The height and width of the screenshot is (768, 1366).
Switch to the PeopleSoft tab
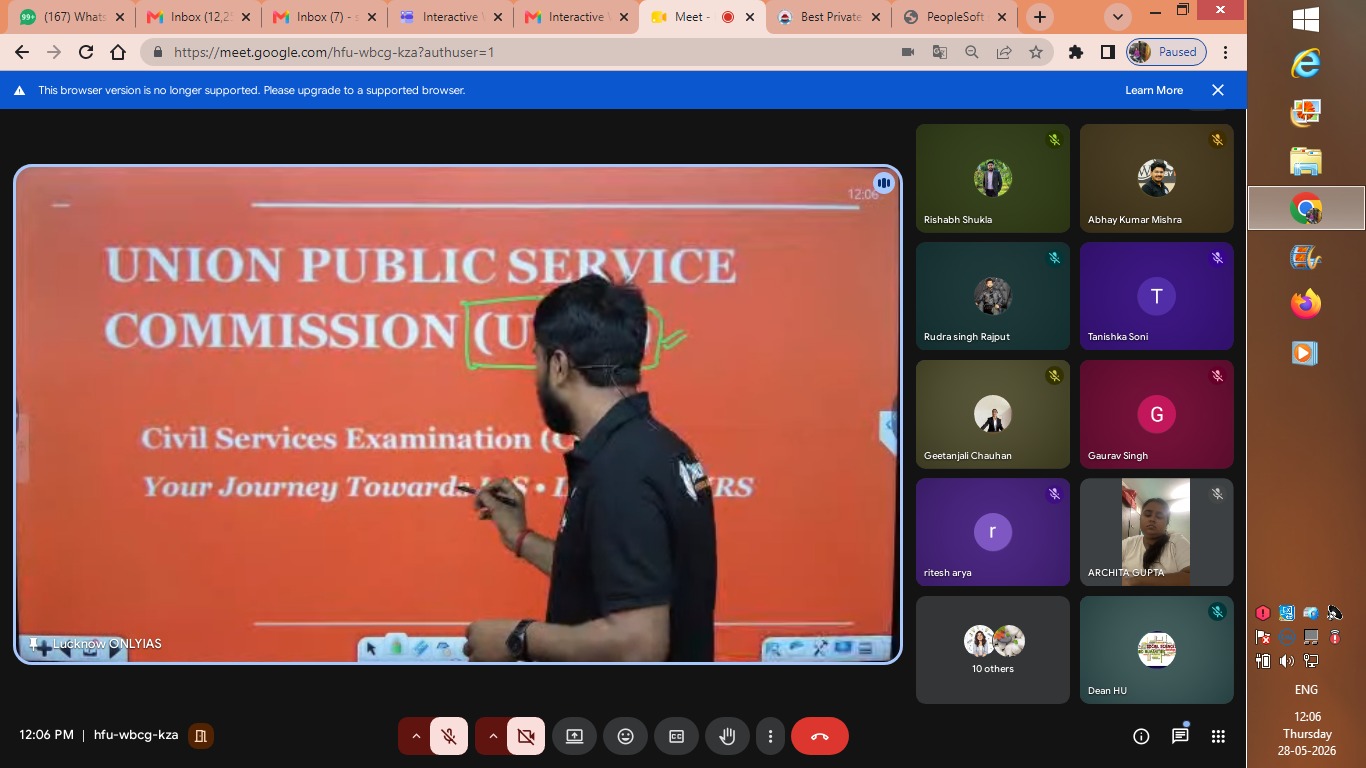[956, 17]
